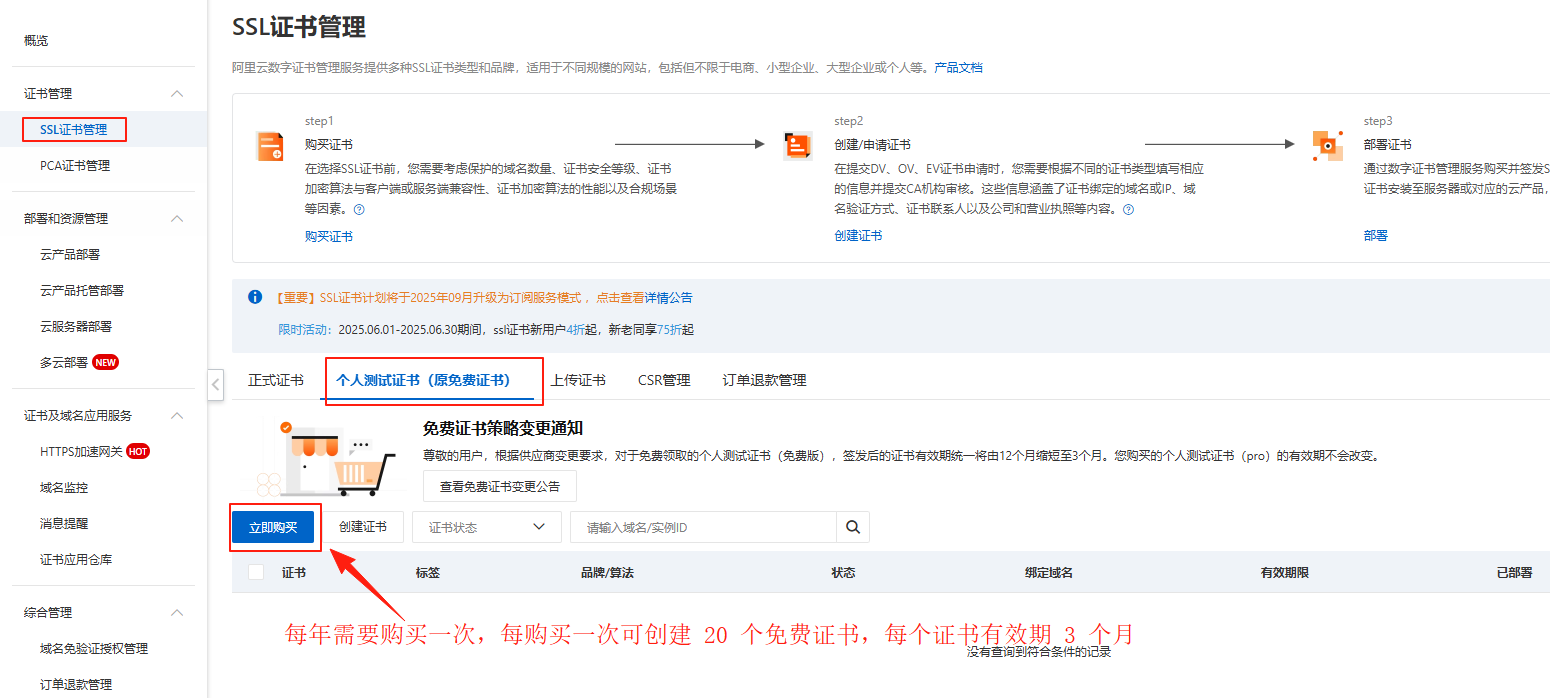This screenshot has width=1550, height=698.
Task: Open 云产品部署 menu item
Action: tap(70, 255)
